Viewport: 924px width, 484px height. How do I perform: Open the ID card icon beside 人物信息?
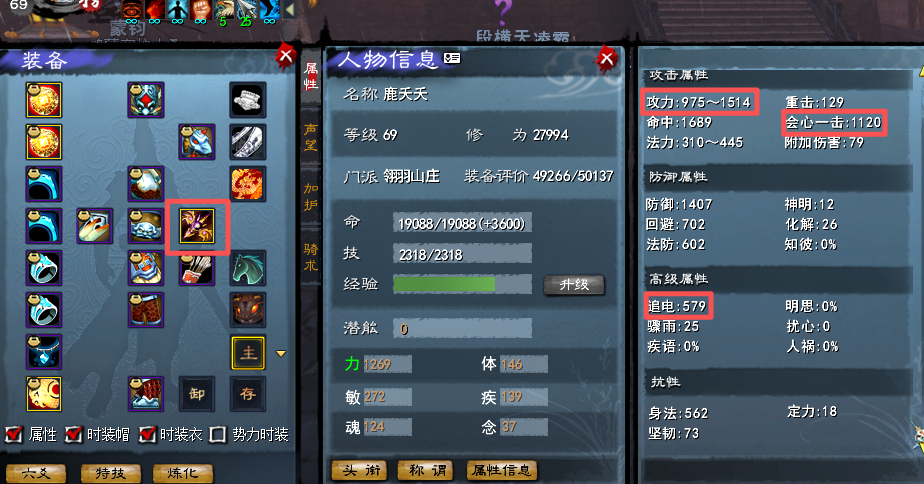coord(452,58)
